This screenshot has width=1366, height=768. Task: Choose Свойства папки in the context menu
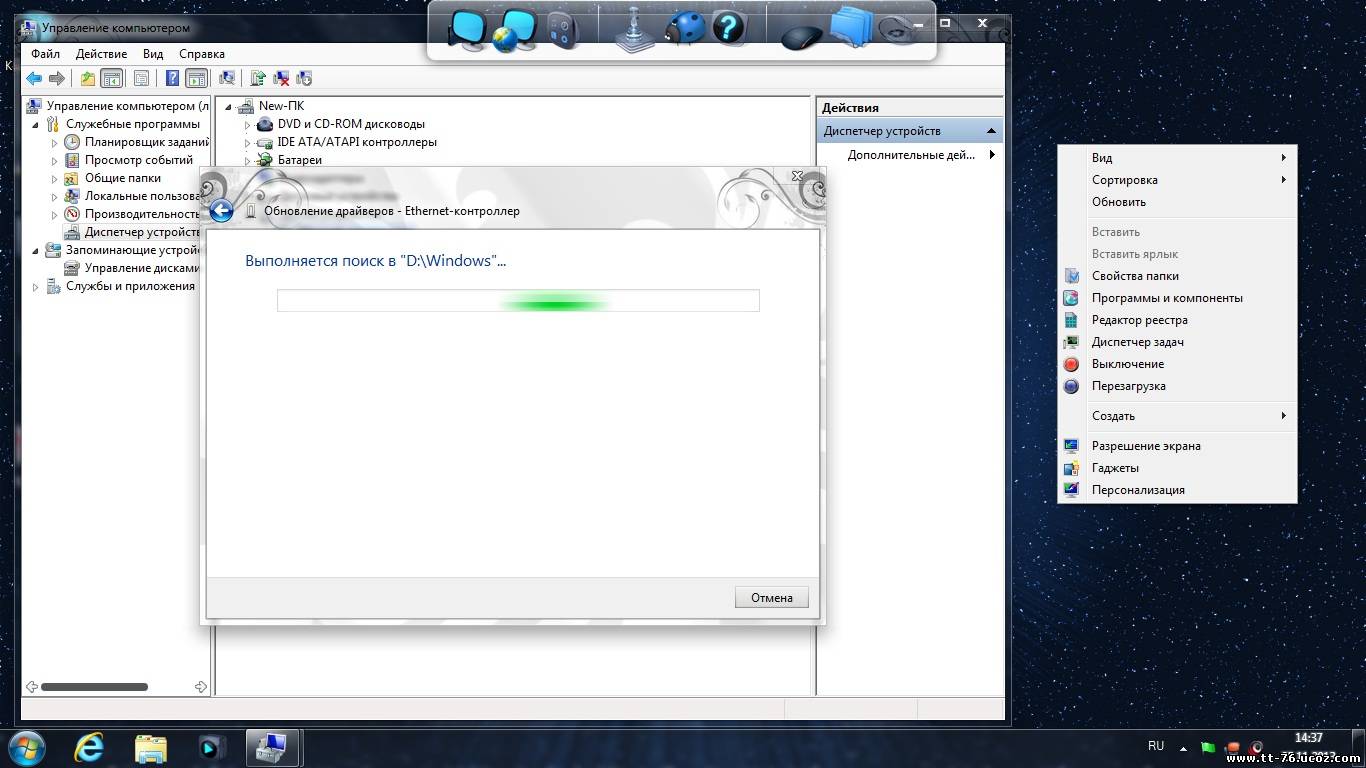coord(1178,276)
